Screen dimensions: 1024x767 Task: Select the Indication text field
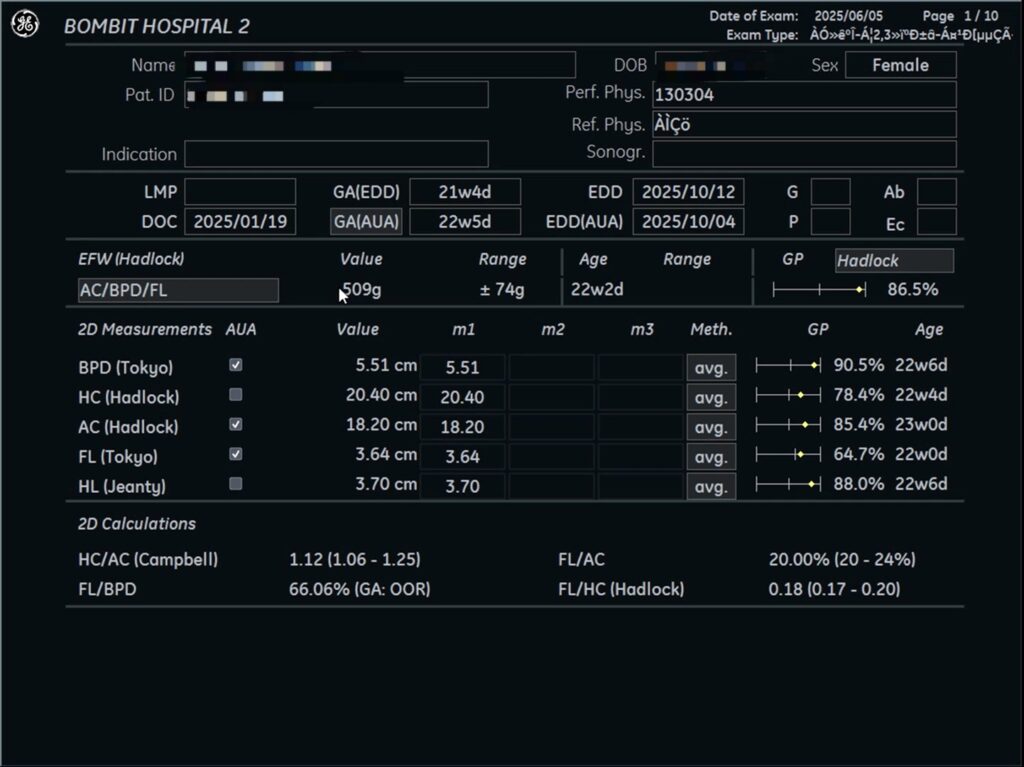(x=336, y=154)
